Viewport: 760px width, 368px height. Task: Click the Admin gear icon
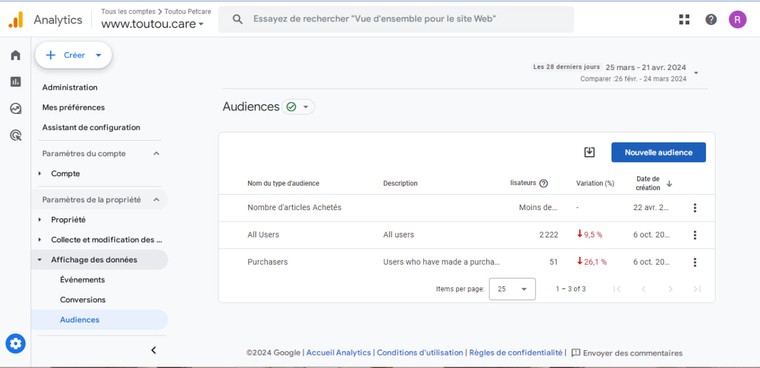click(16, 344)
